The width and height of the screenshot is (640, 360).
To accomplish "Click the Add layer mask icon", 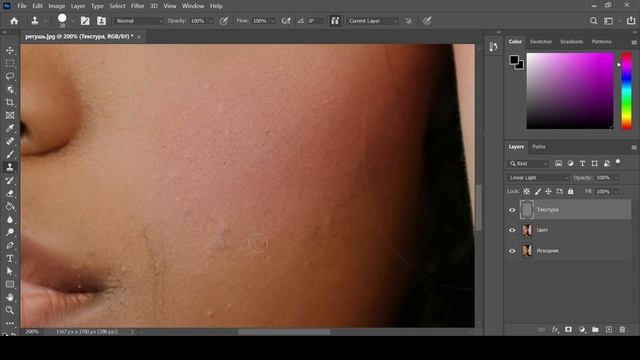I will click(x=568, y=329).
